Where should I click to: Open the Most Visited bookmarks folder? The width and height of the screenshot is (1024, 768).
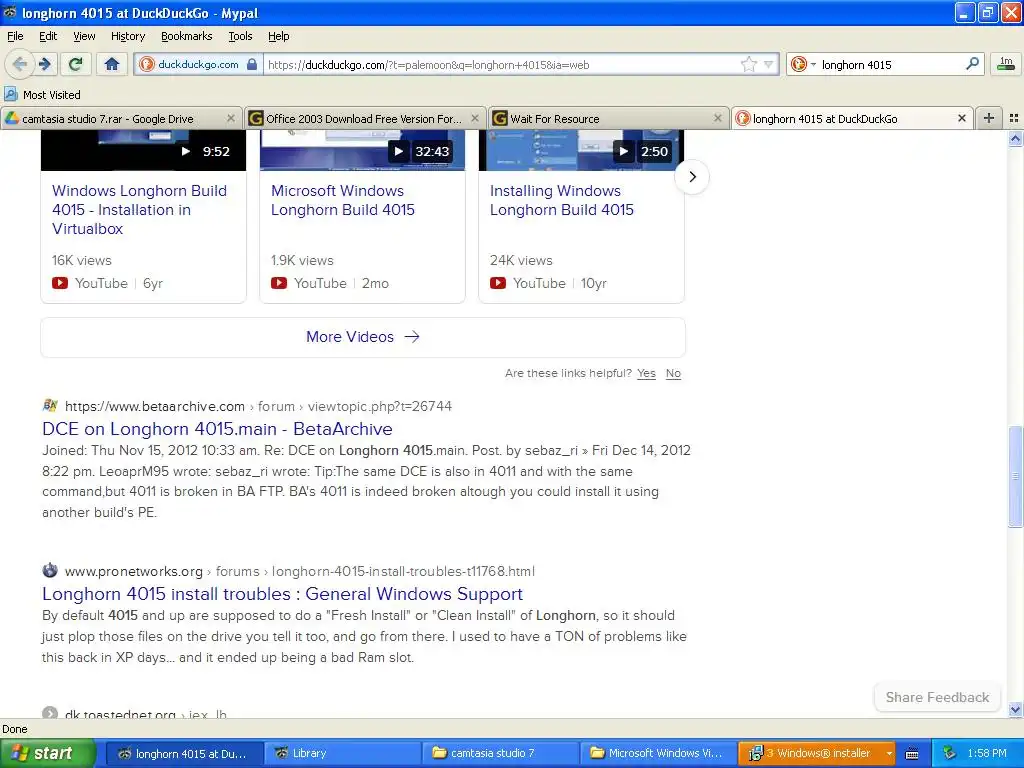[x=42, y=95]
